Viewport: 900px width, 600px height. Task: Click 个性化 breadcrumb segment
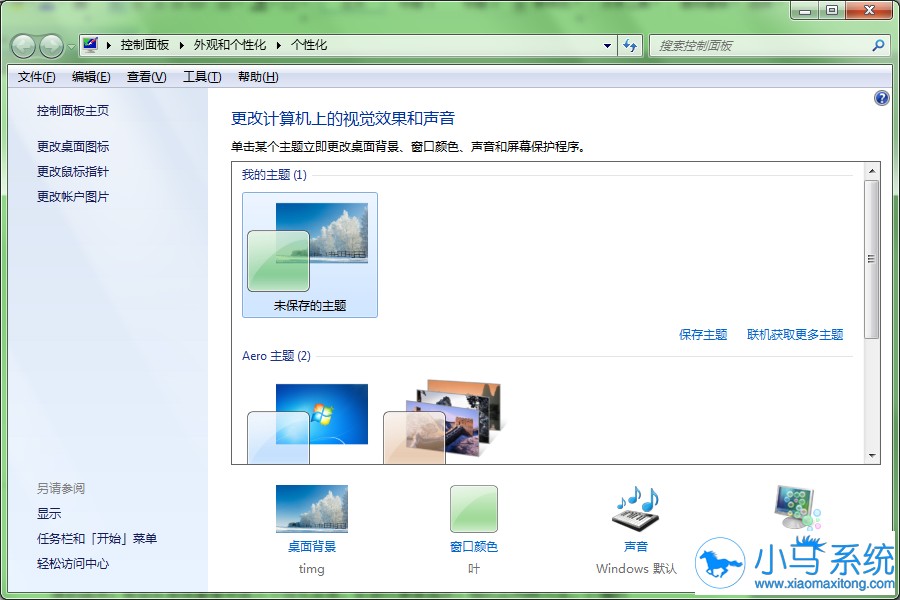(309, 45)
